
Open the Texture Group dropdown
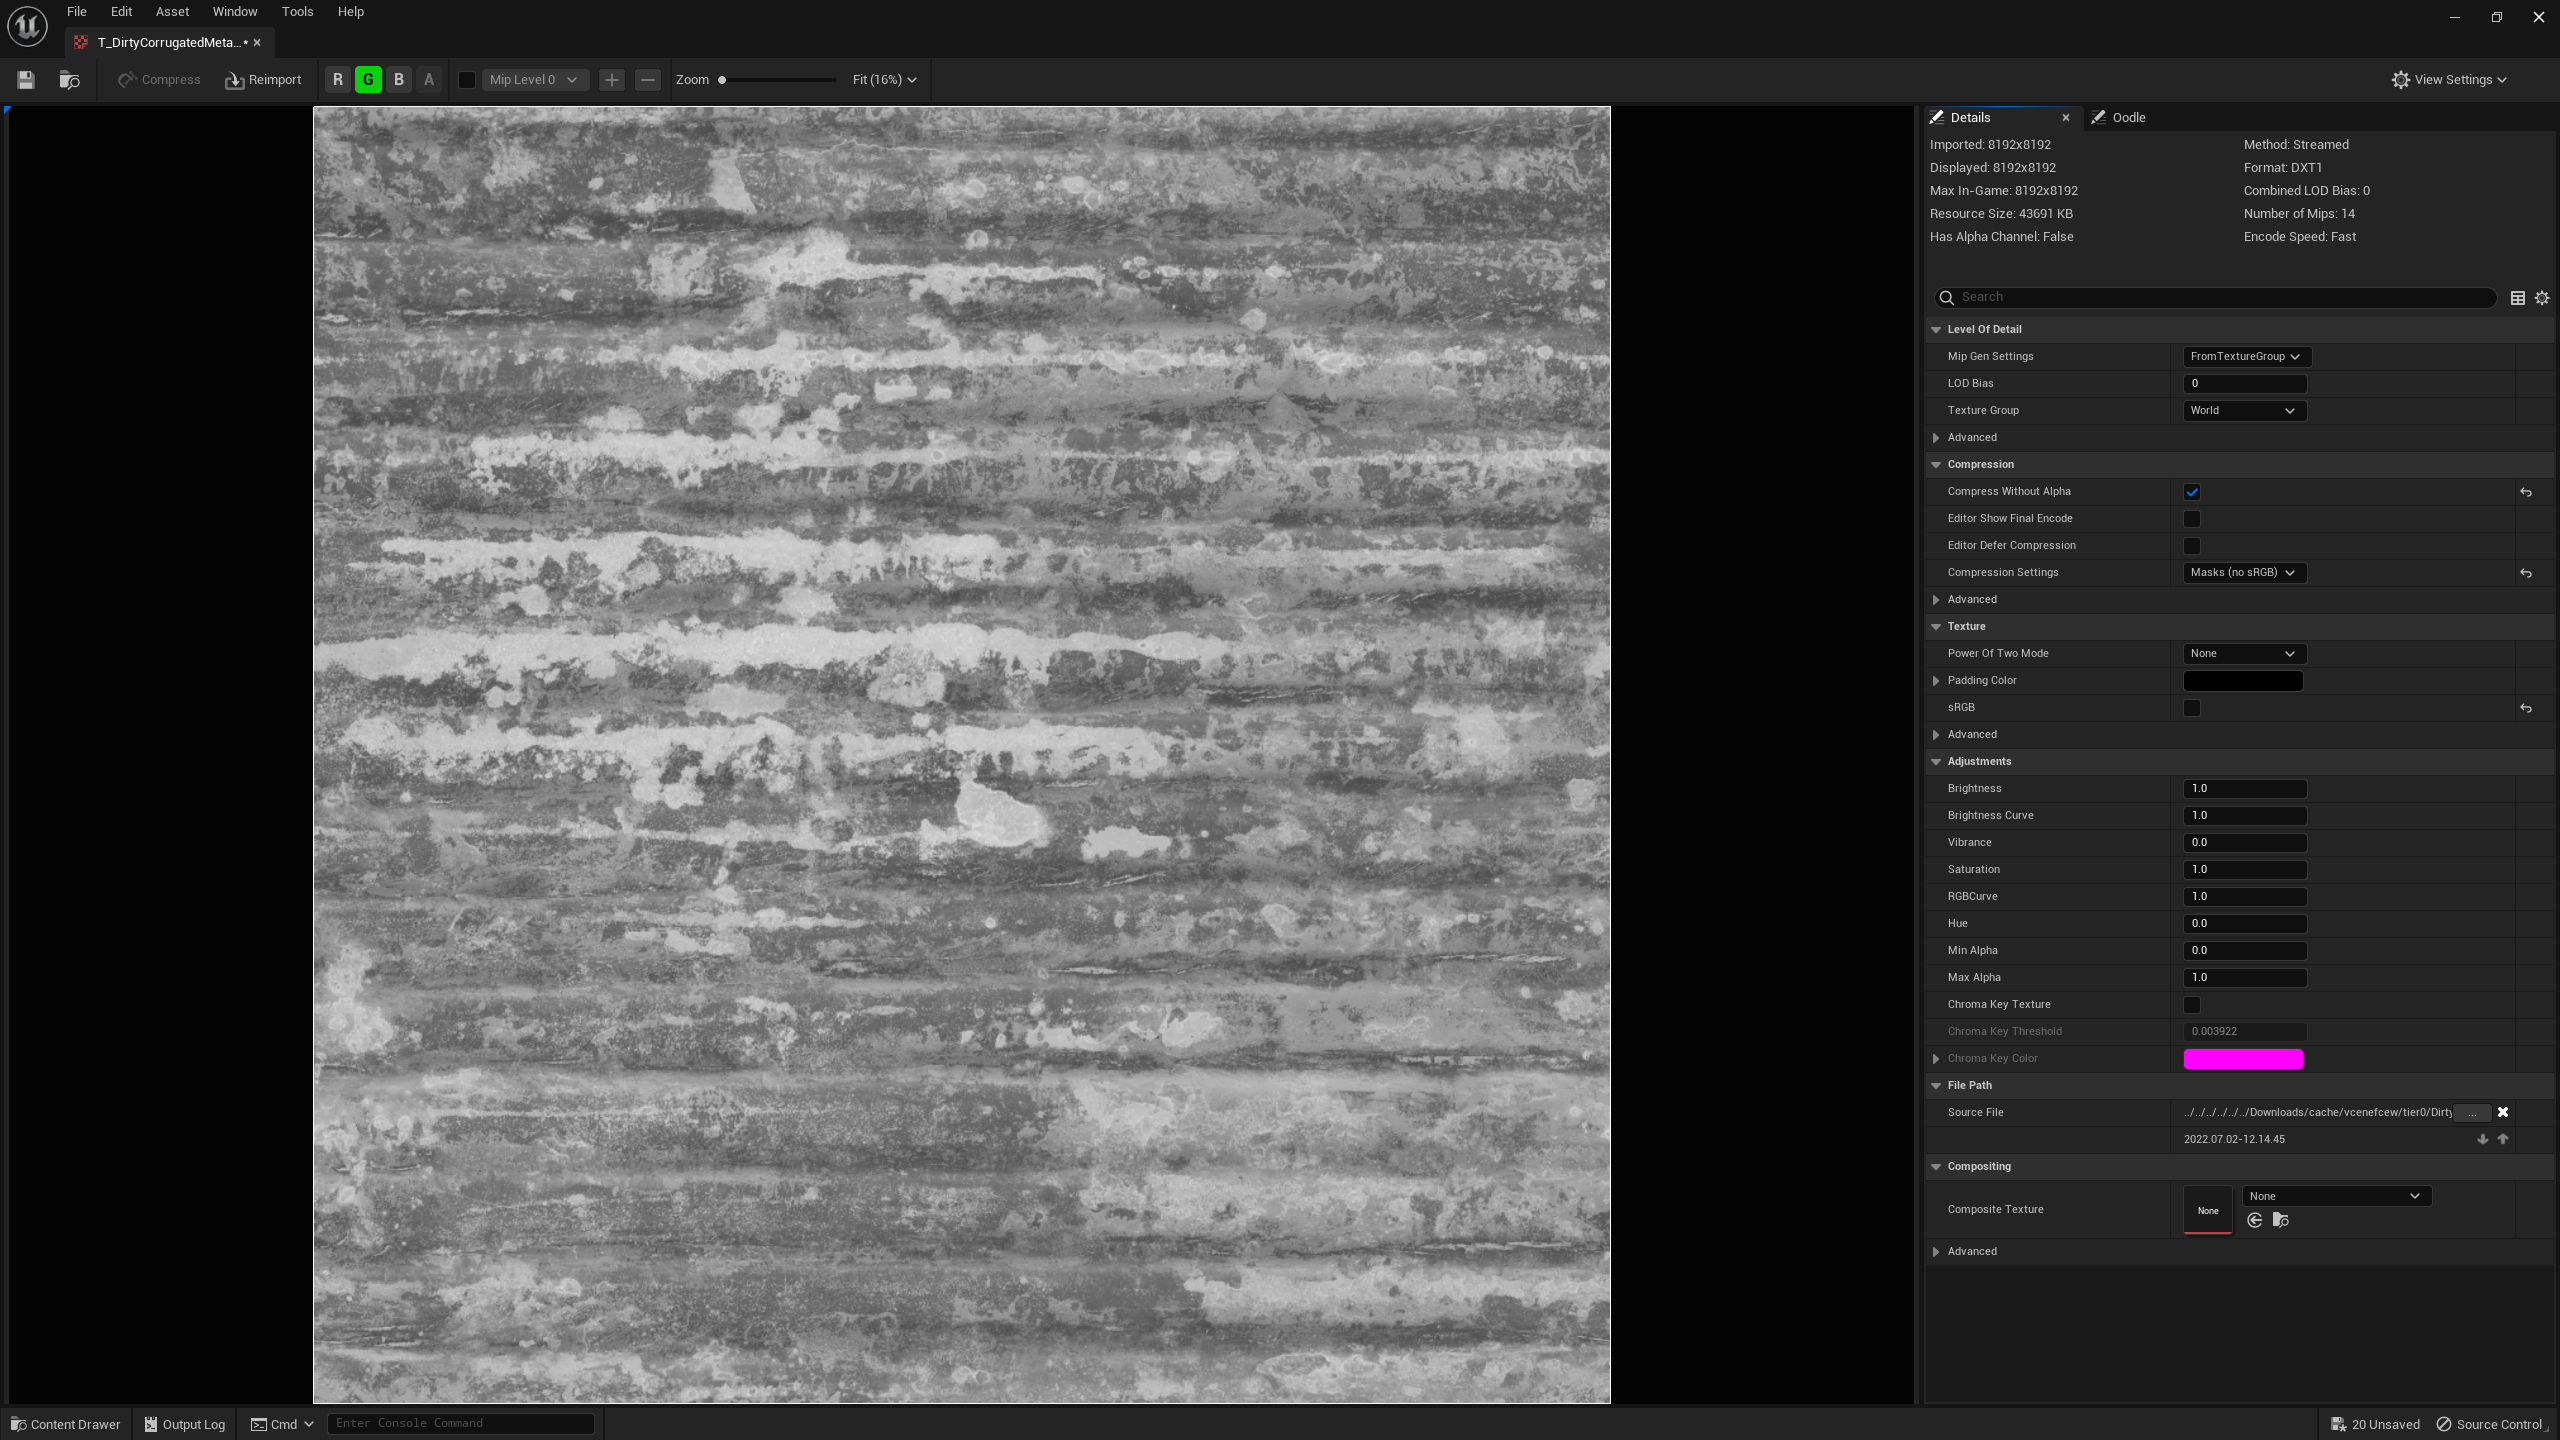tap(2244, 411)
